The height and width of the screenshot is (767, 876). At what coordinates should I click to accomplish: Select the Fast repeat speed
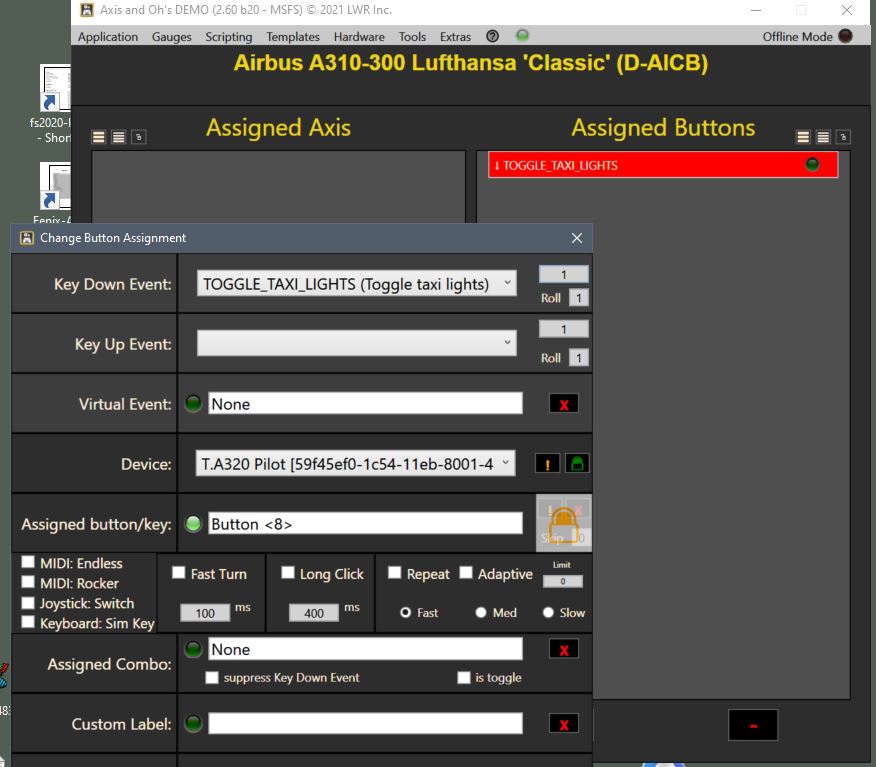(x=406, y=613)
